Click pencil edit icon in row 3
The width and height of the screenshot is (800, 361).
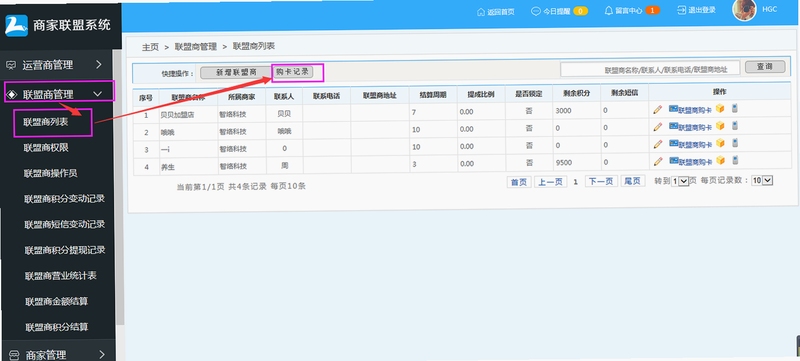pos(658,144)
